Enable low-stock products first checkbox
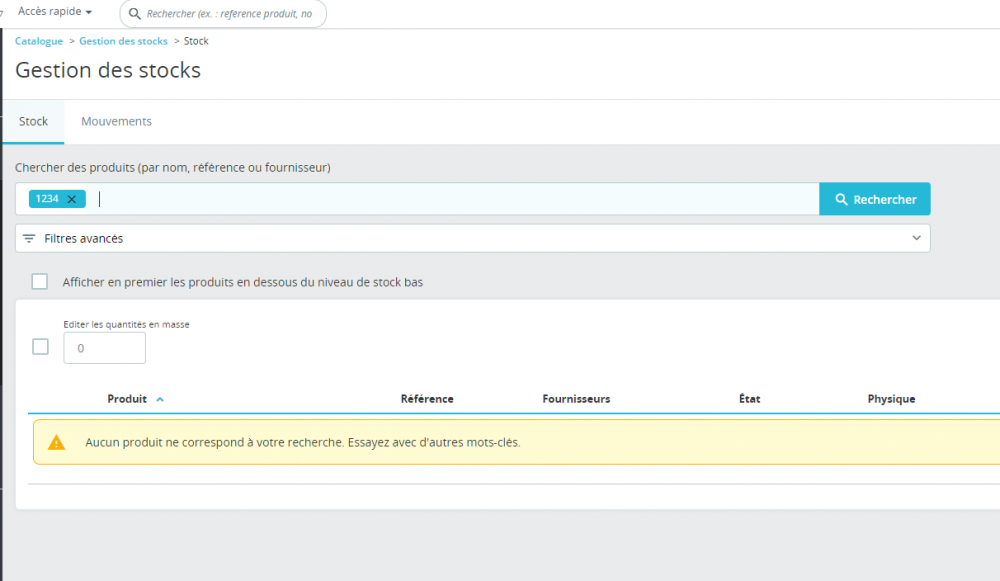Image resolution: width=1000 pixels, height=581 pixels. point(40,281)
